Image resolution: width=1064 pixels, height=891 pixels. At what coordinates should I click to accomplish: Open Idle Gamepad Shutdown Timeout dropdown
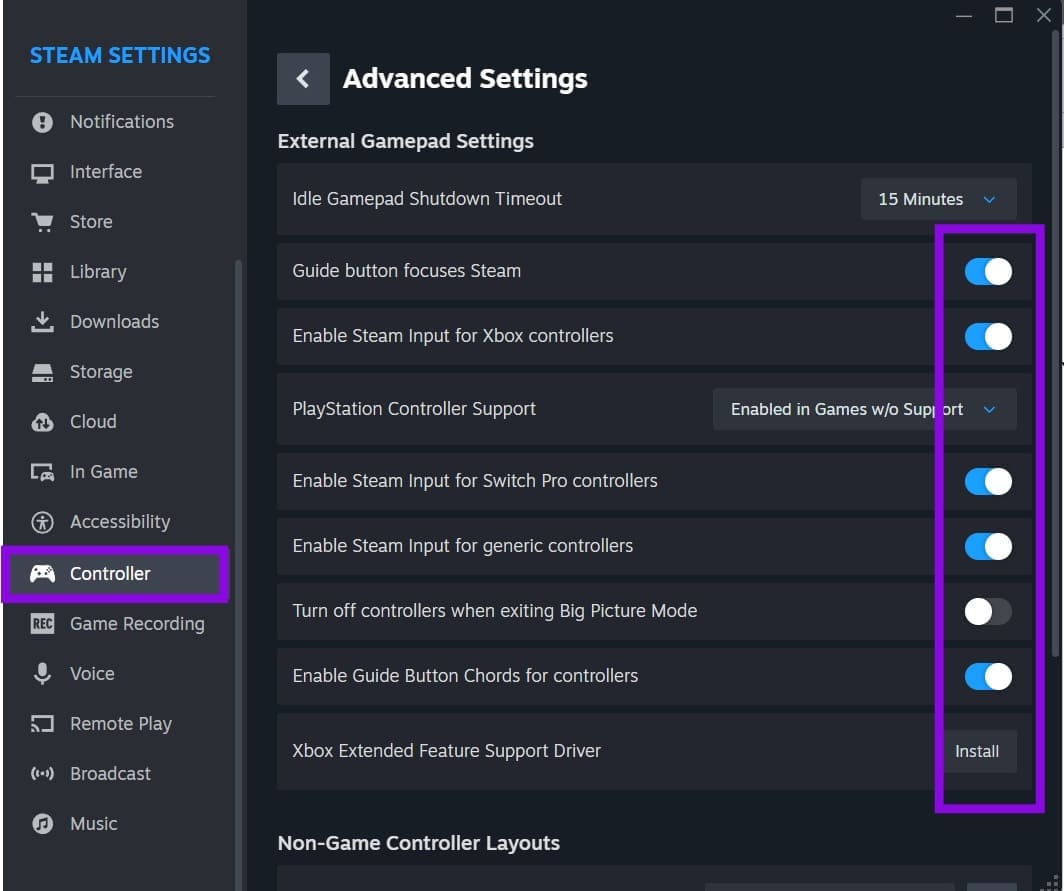click(938, 200)
